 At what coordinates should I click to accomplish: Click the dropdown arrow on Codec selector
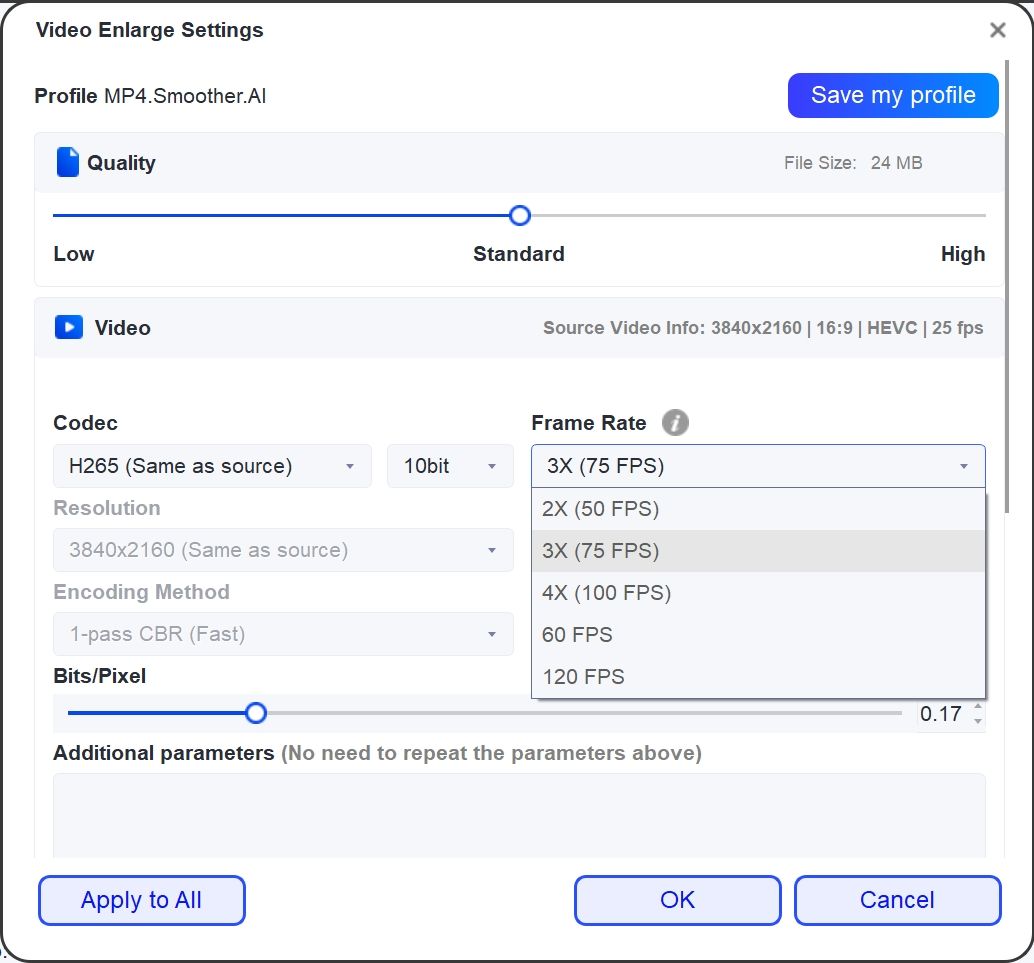351,466
